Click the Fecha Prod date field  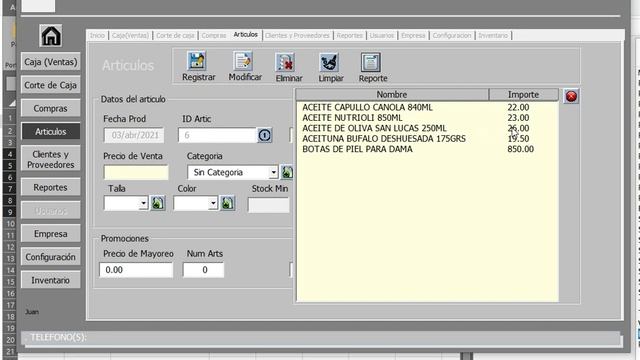134,135
